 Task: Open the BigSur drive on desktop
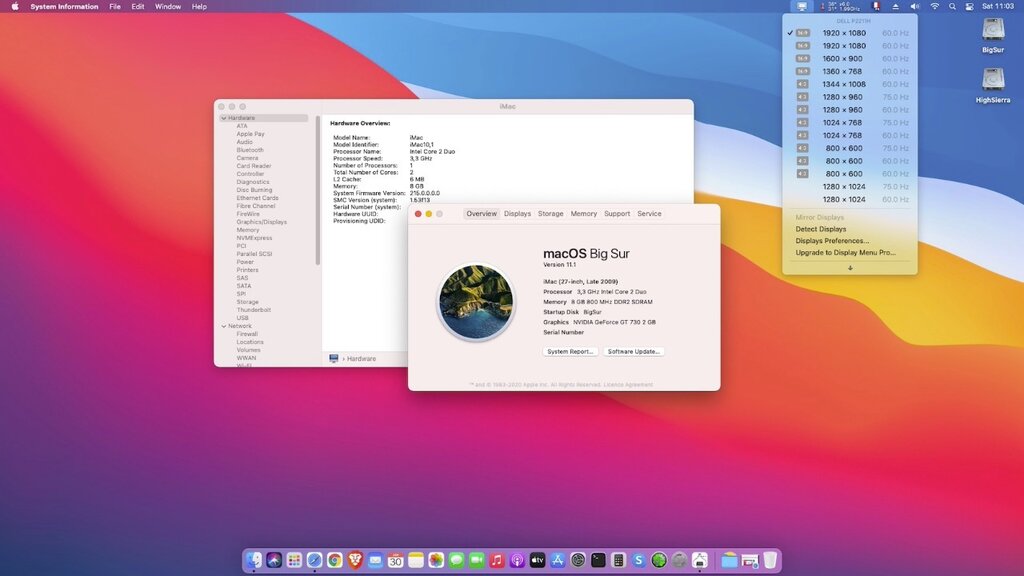coord(993,30)
